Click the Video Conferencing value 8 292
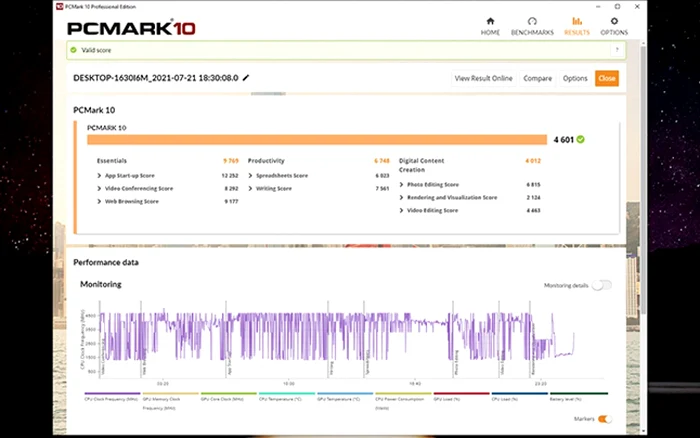This screenshot has width=700, height=438. [x=231, y=188]
